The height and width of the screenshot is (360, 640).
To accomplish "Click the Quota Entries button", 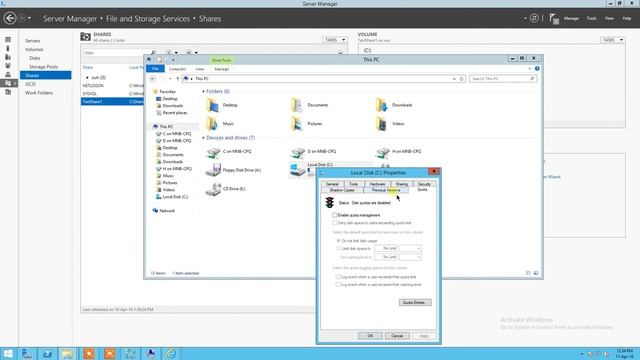I will [x=415, y=302].
